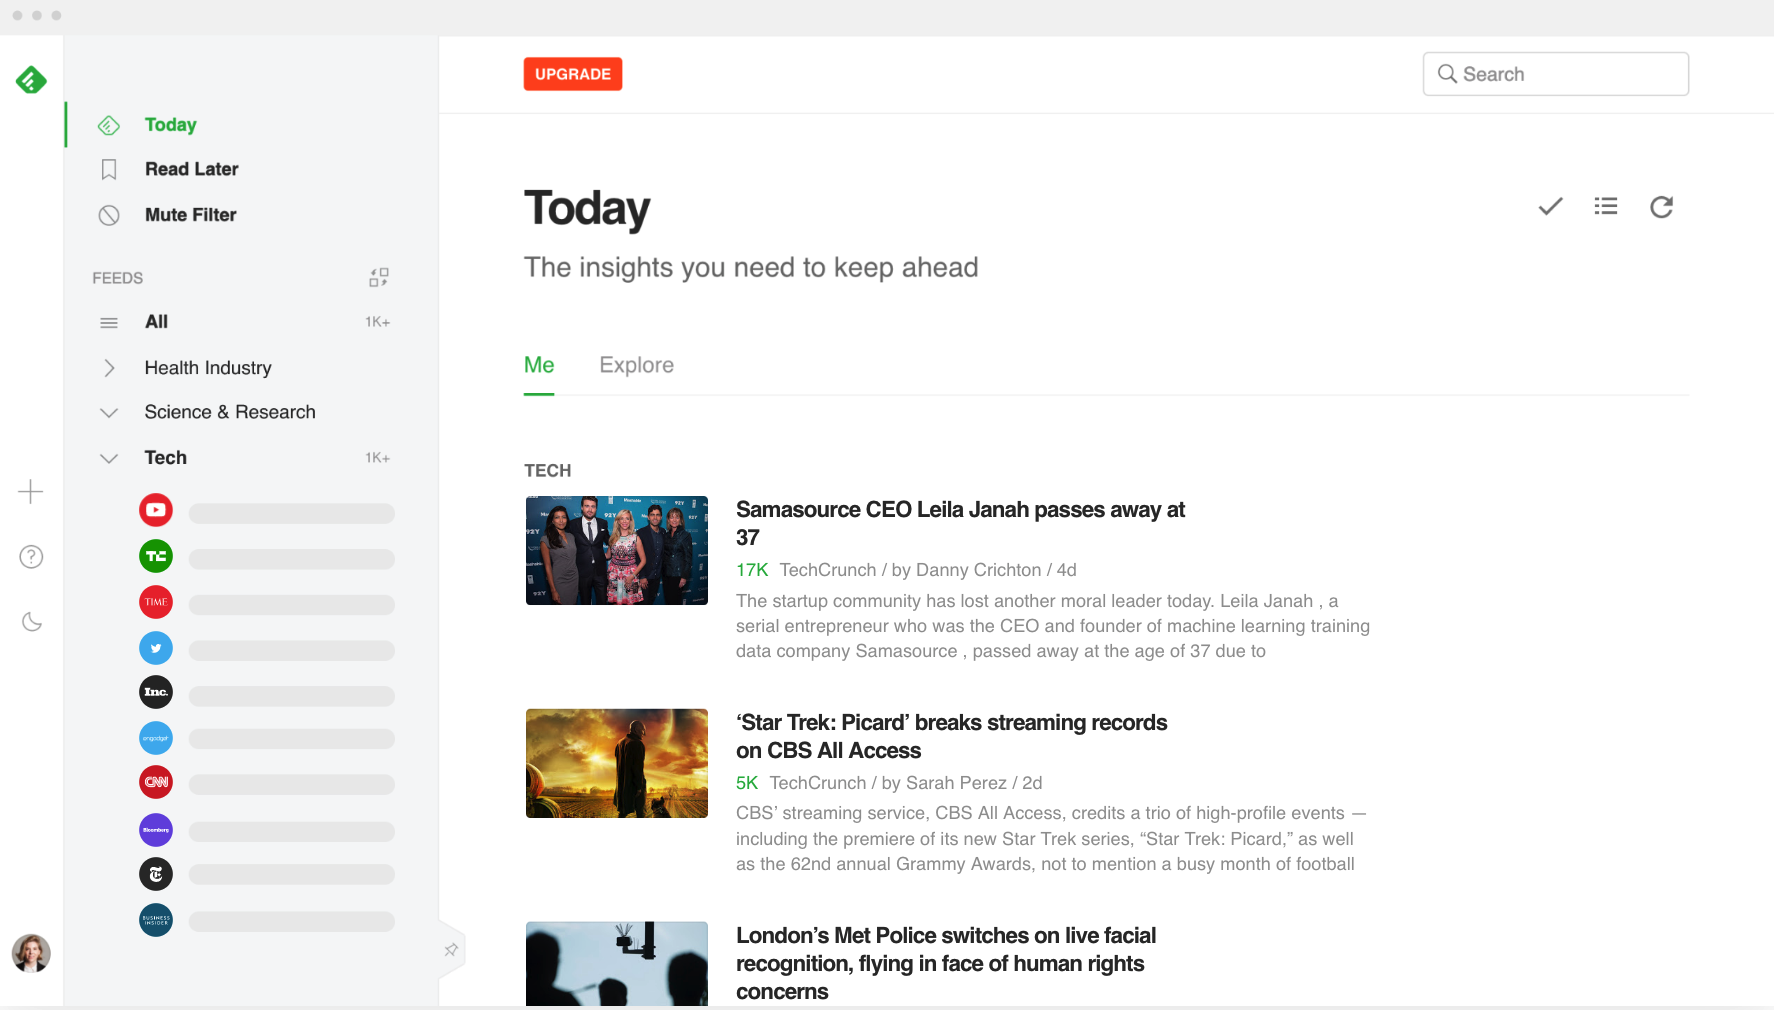Open the TechCrunch feed source
The width and height of the screenshot is (1774, 1010).
[156, 556]
